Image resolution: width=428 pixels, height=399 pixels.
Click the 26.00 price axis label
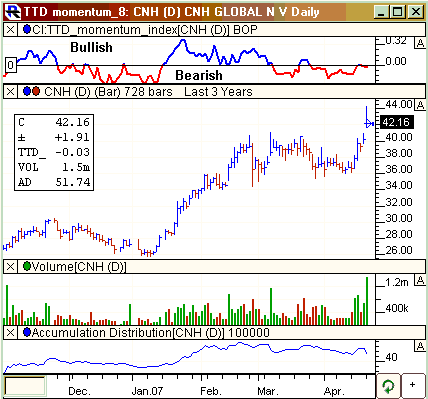[399, 250]
